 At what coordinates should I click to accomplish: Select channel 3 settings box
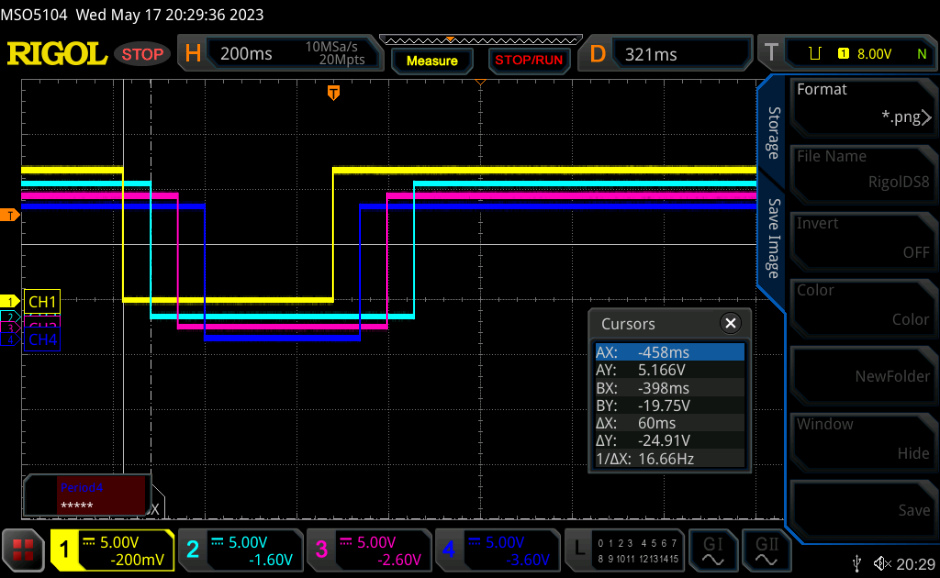point(369,550)
